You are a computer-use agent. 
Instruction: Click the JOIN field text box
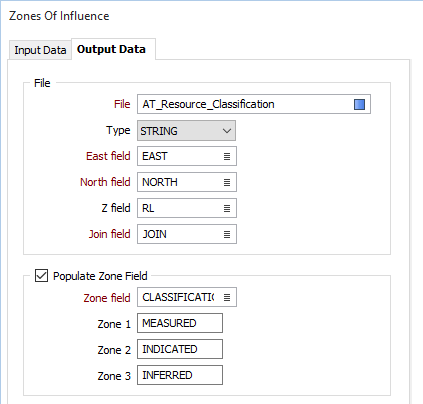187,234
